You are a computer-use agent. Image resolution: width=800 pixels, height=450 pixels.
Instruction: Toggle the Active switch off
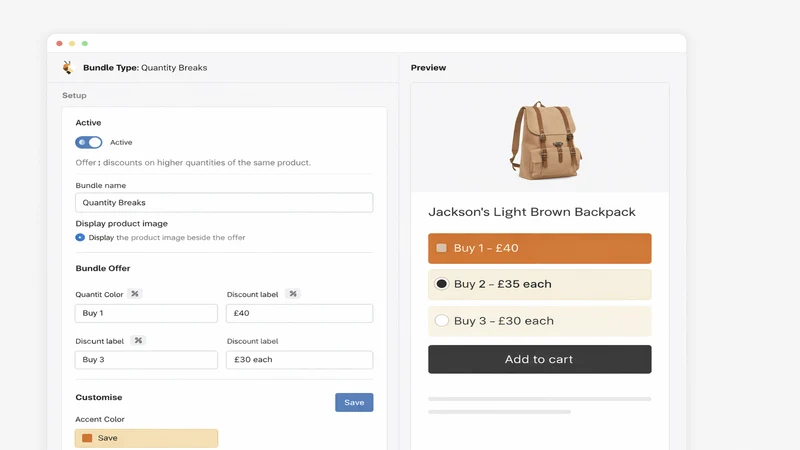coord(89,142)
